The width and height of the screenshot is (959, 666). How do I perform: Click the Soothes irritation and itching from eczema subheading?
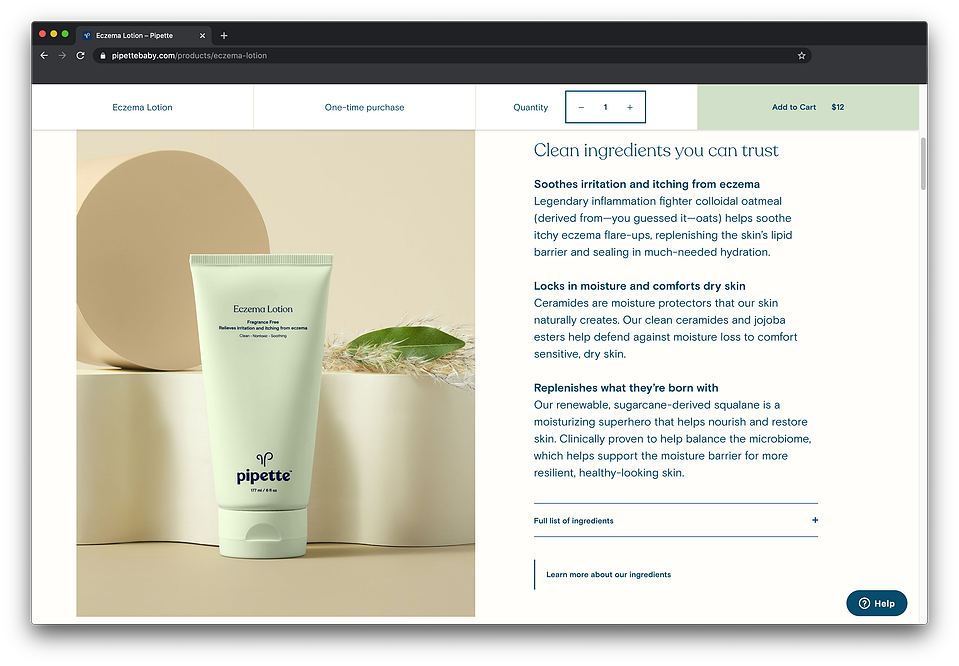coord(646,184)
